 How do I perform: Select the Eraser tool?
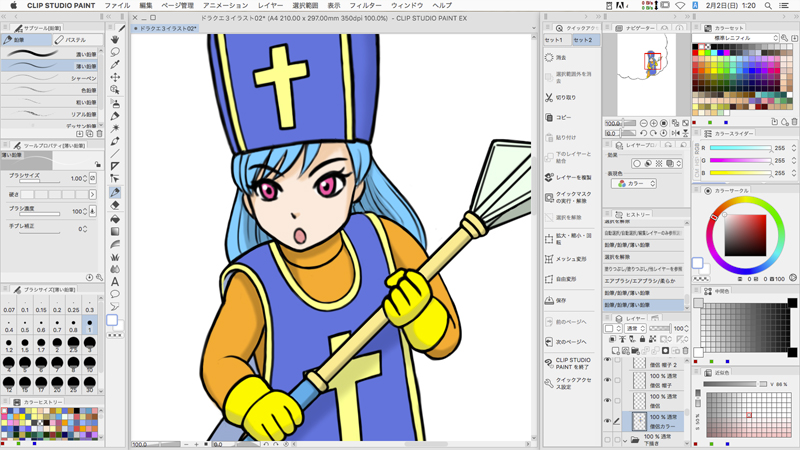pyautogui.click(x=115, y=205)
